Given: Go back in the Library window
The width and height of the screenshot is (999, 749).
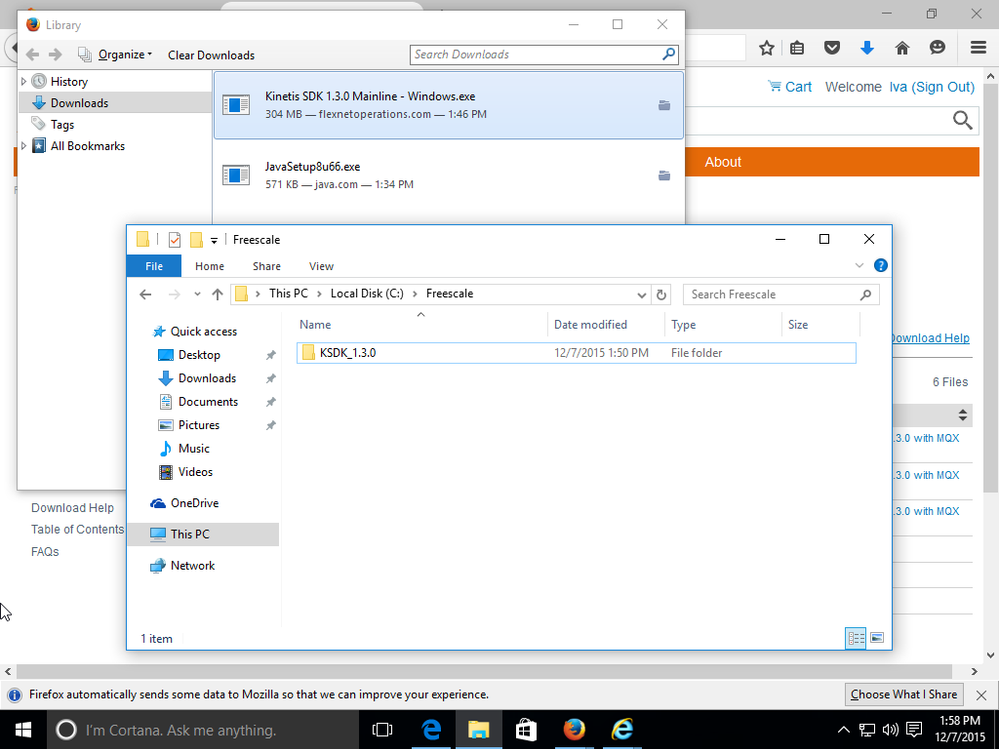Looking at the screenshot, I should 33,55.
